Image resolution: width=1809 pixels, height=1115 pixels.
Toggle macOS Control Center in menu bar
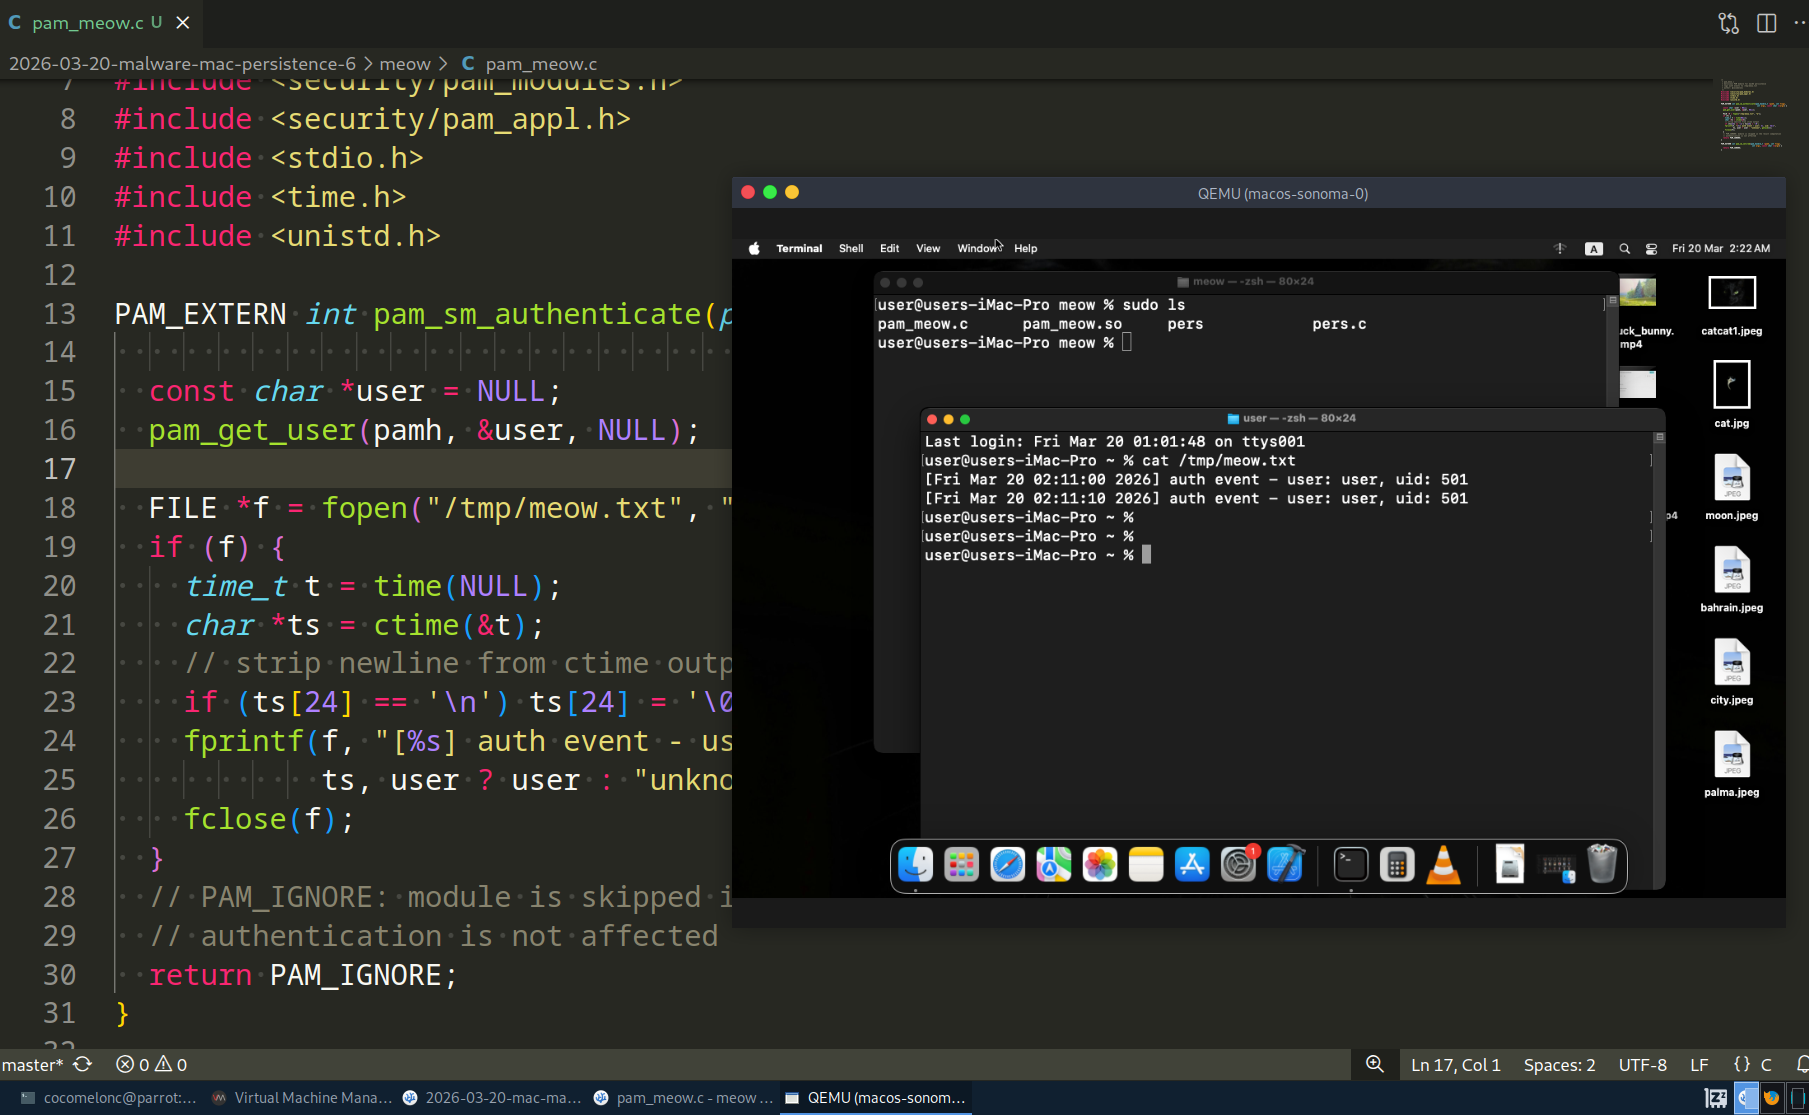(x=1651, y=249)
